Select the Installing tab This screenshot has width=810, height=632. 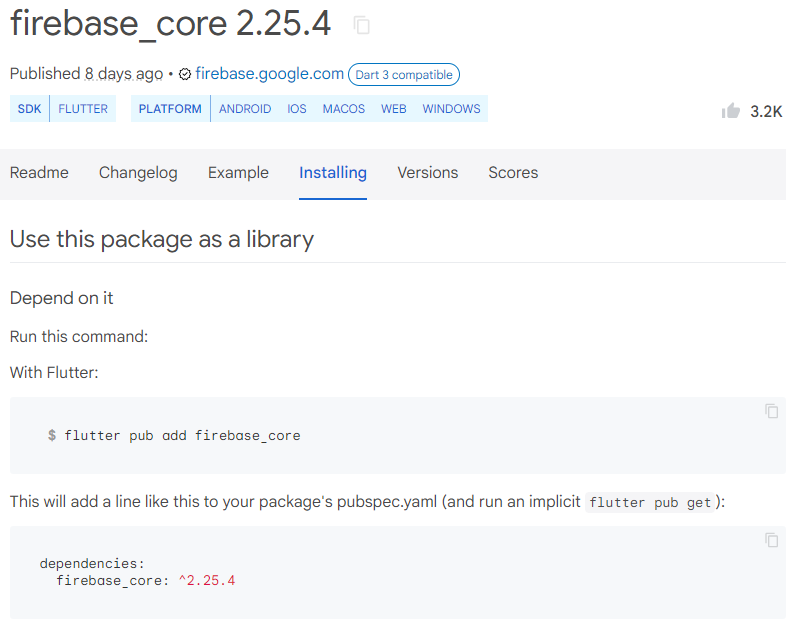tap(333, 173)
